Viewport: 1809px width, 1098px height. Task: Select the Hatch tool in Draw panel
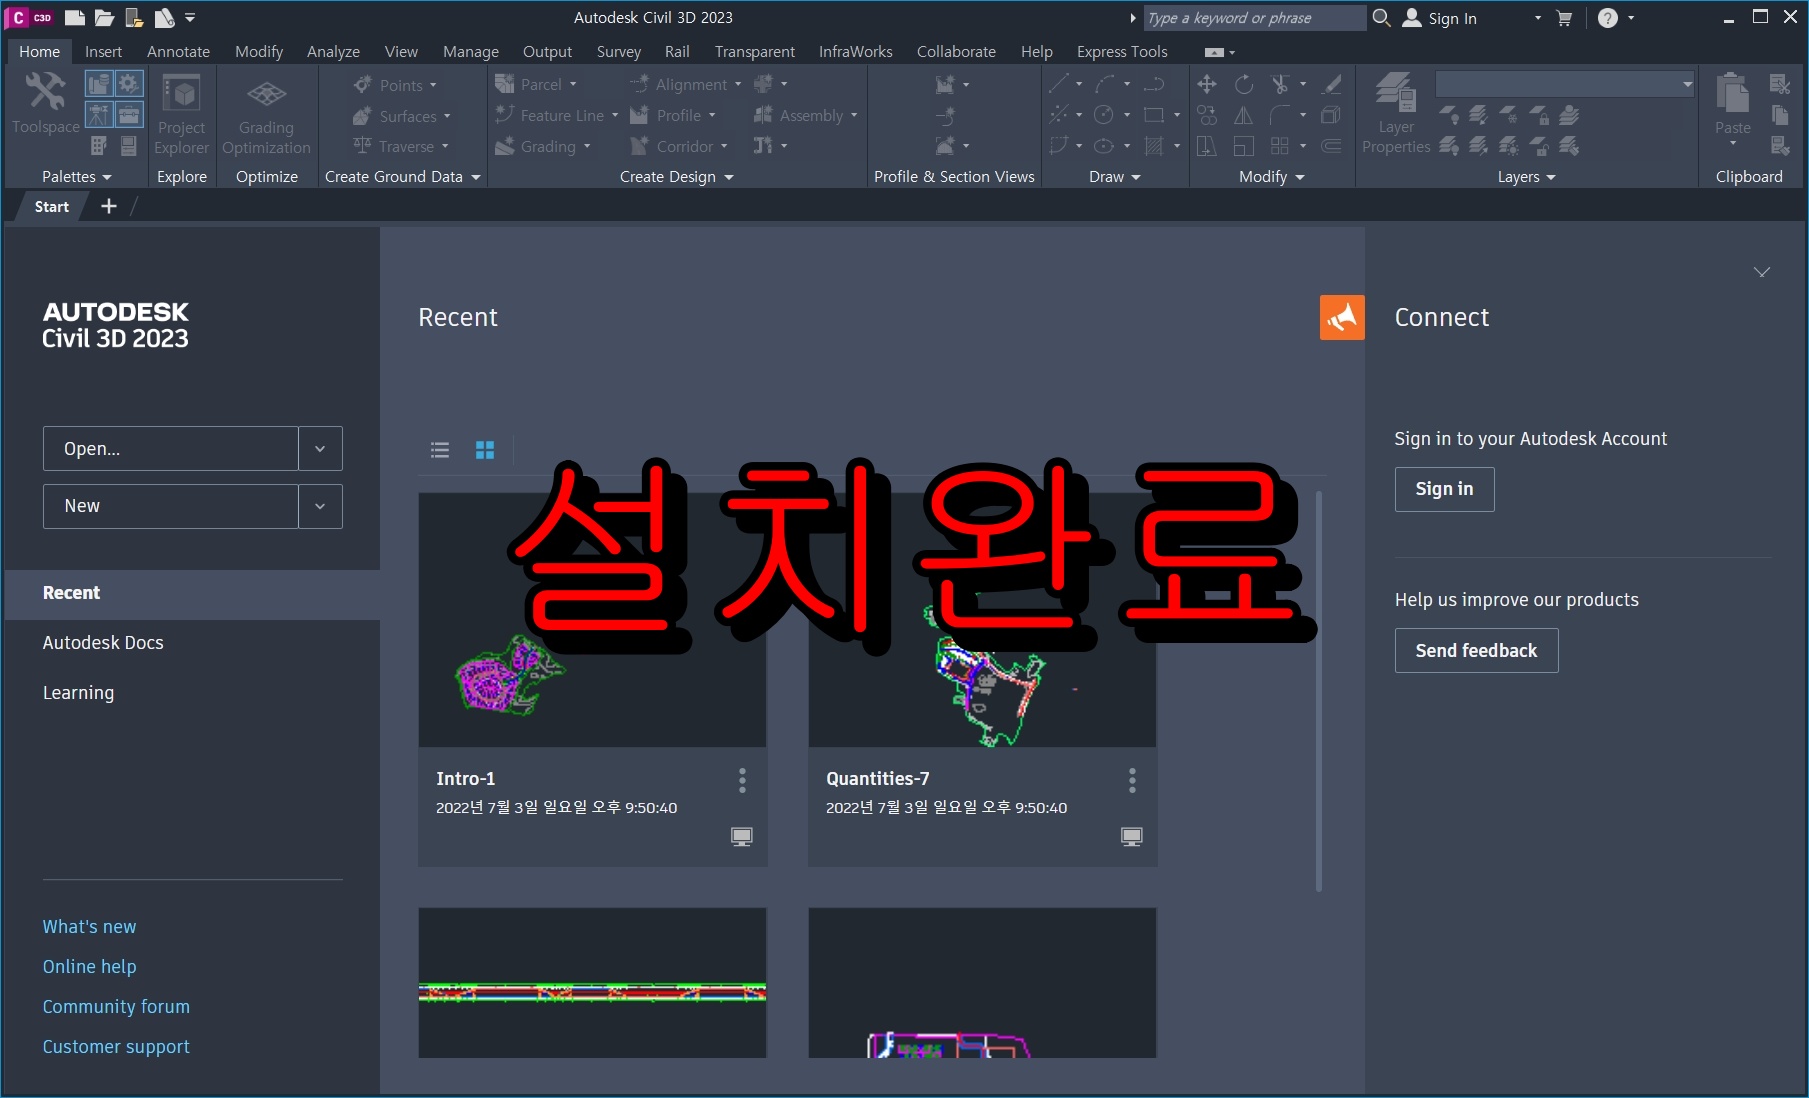point(1154,146)
